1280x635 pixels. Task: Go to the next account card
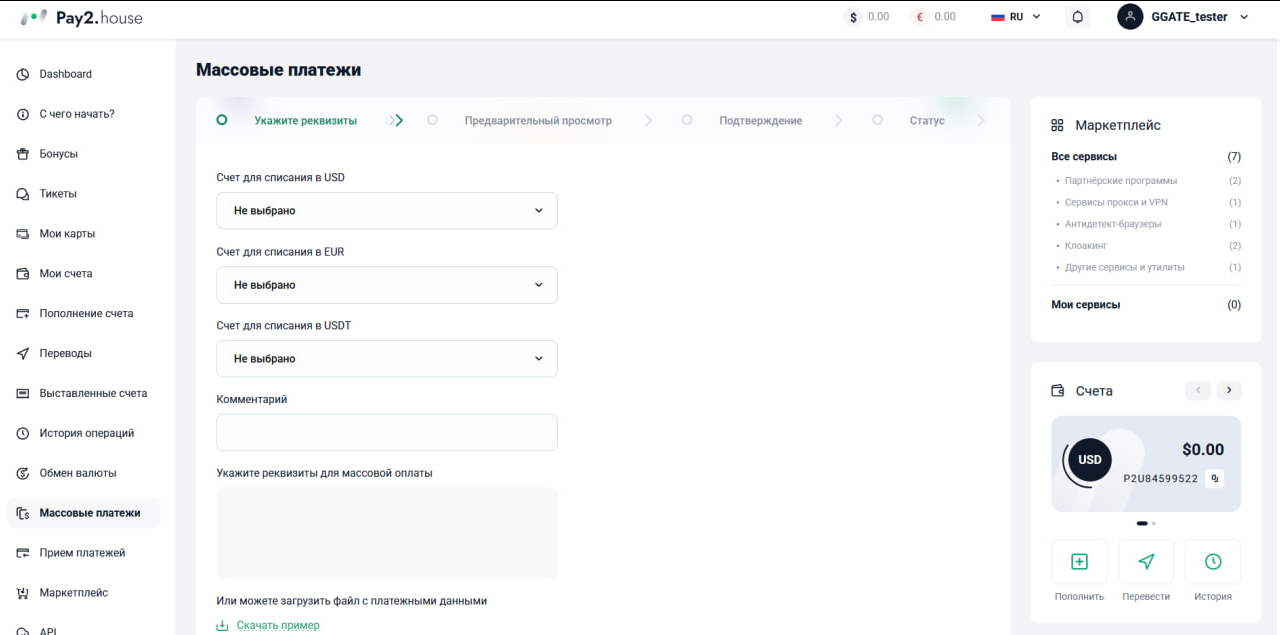click(1229, 390)
